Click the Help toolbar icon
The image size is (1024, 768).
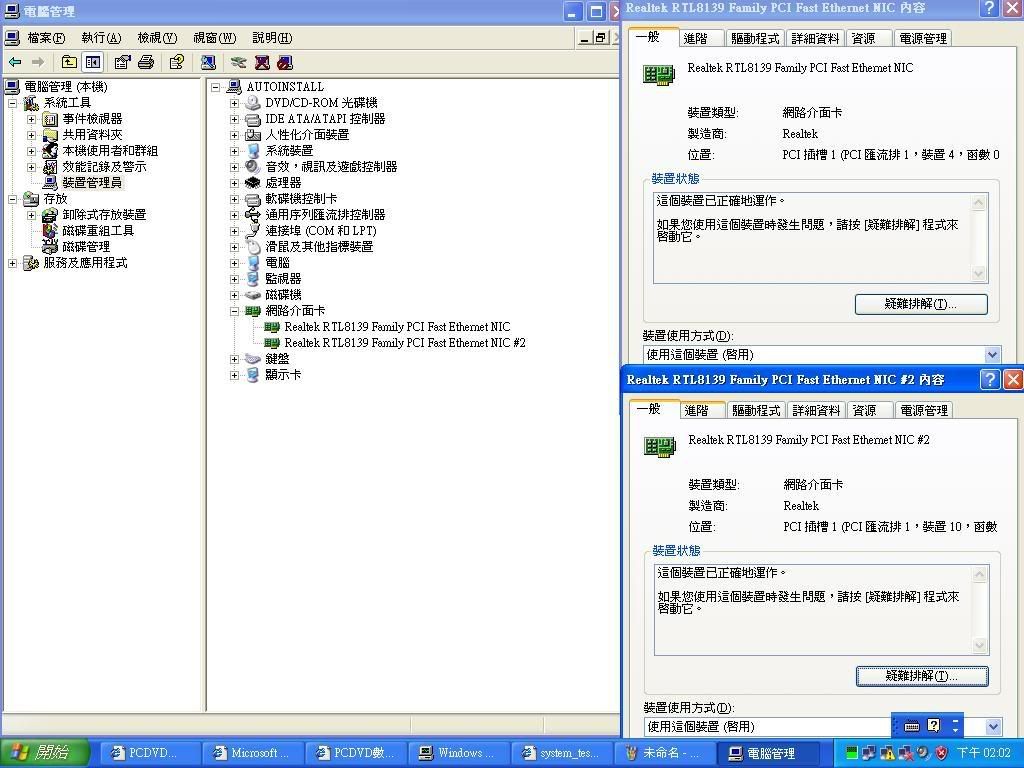[x=176, y=62]
